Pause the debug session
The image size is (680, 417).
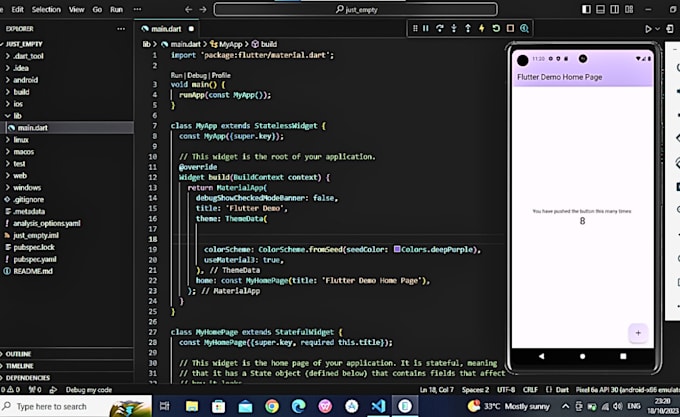[x=426, y=28]
